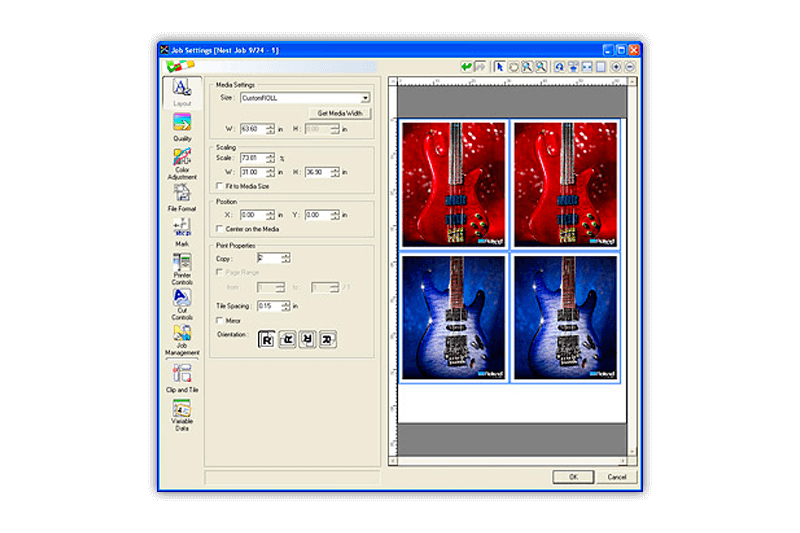The width and height of the screenshot is (800, 533).
Task: Click the Get Media Width button
Action: 338,114
